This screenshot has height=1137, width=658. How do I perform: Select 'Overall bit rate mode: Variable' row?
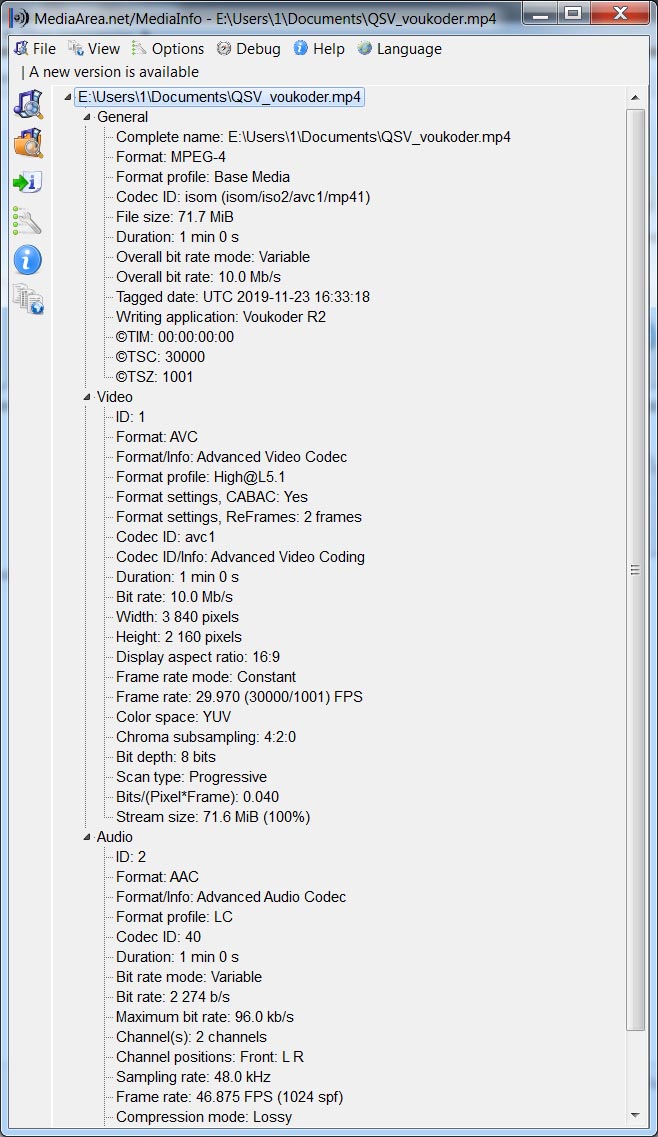(213, 257)
